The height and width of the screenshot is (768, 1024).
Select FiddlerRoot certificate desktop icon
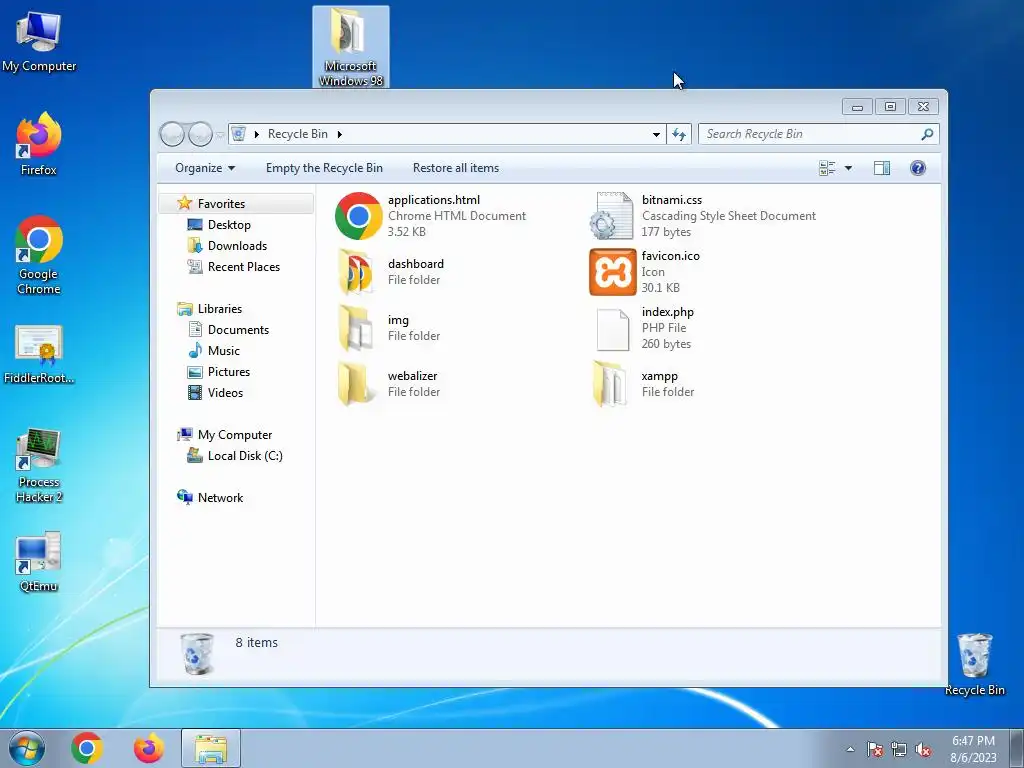click(x=39, y=355)
